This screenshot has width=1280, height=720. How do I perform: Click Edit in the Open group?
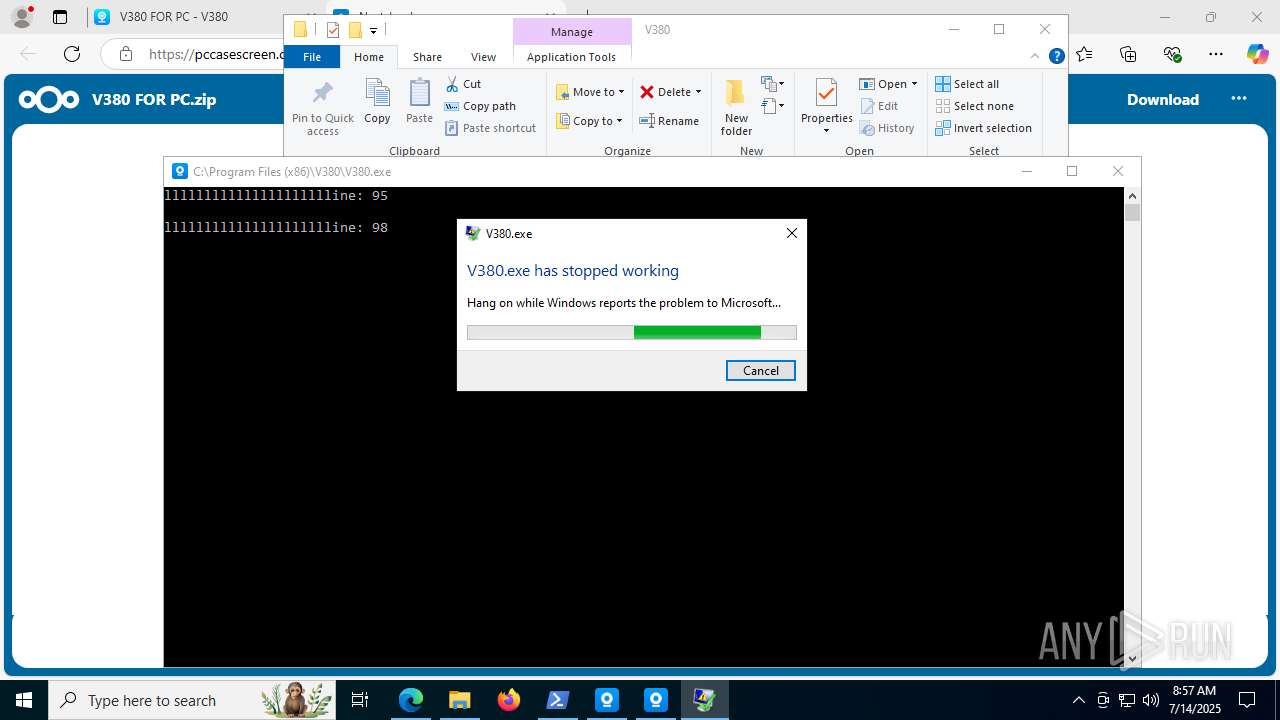(x=879, y=106)
